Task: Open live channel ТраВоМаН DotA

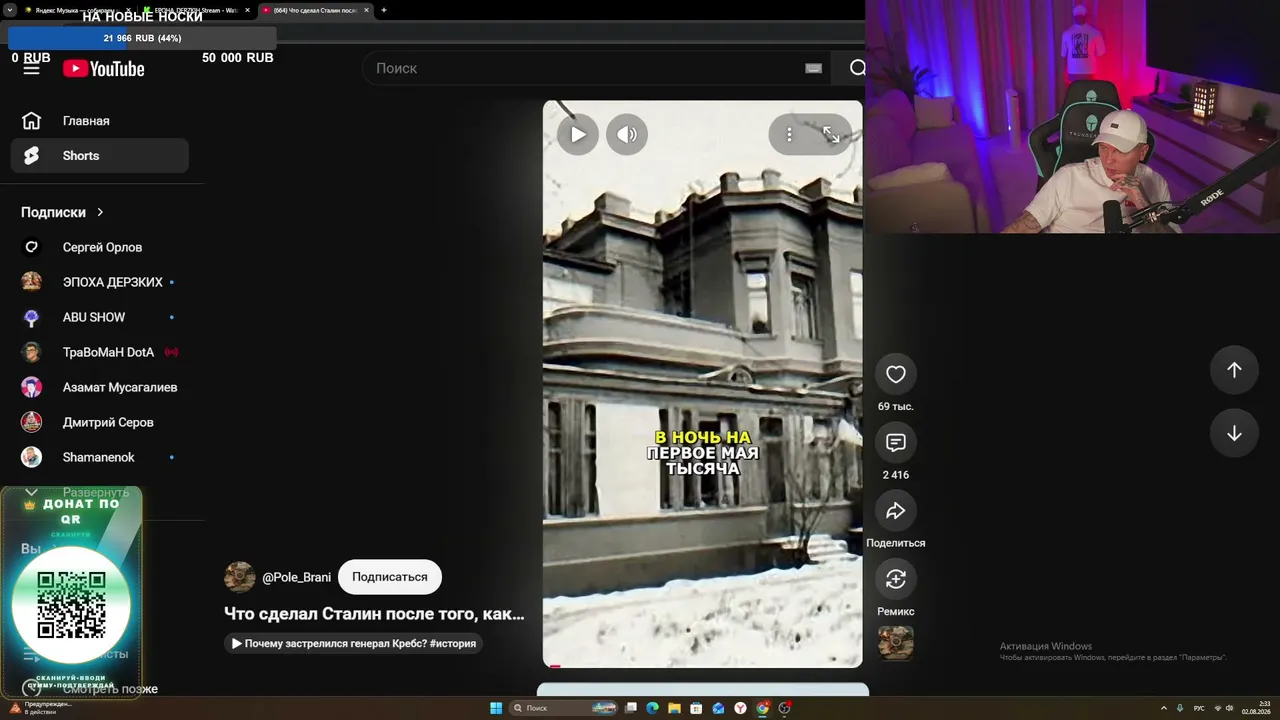Action: click(x=100, y=352)
